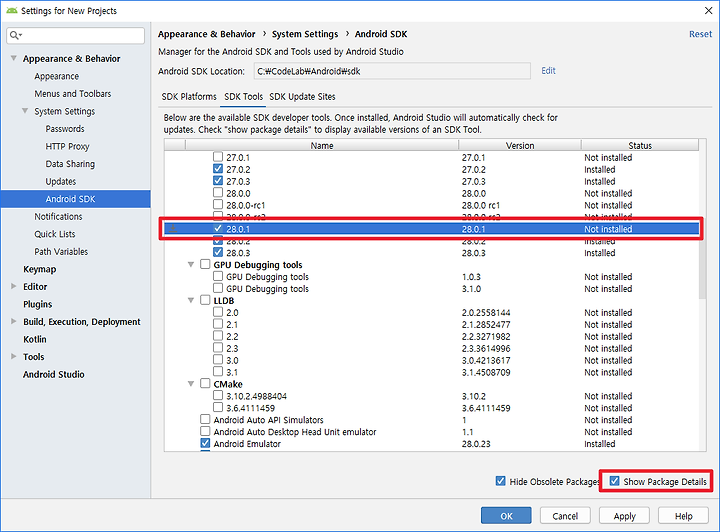The image size is (720, 532).
Task: Uncheck the 27.0.3 build tools checkbox
Action: click(218, 181)
